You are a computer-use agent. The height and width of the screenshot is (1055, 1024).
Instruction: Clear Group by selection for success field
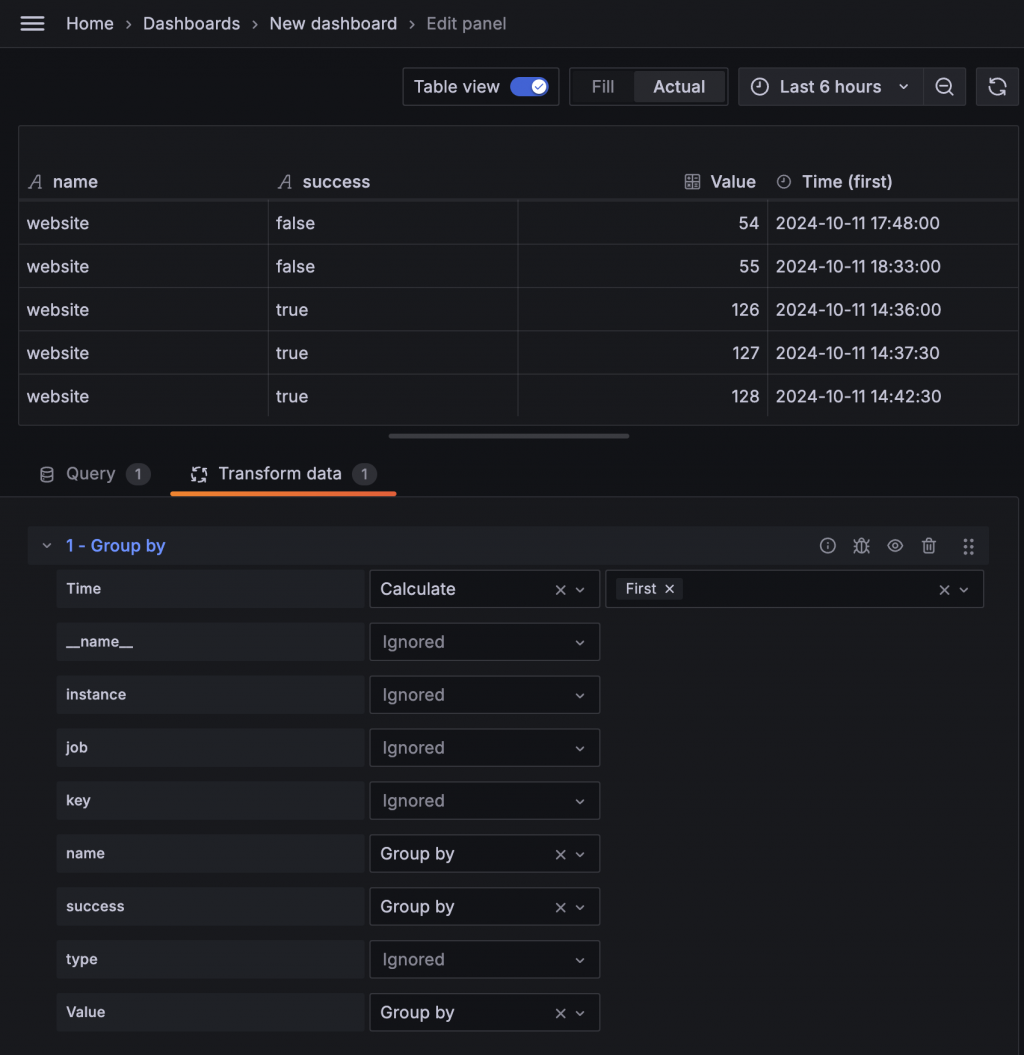click(560, 907)
